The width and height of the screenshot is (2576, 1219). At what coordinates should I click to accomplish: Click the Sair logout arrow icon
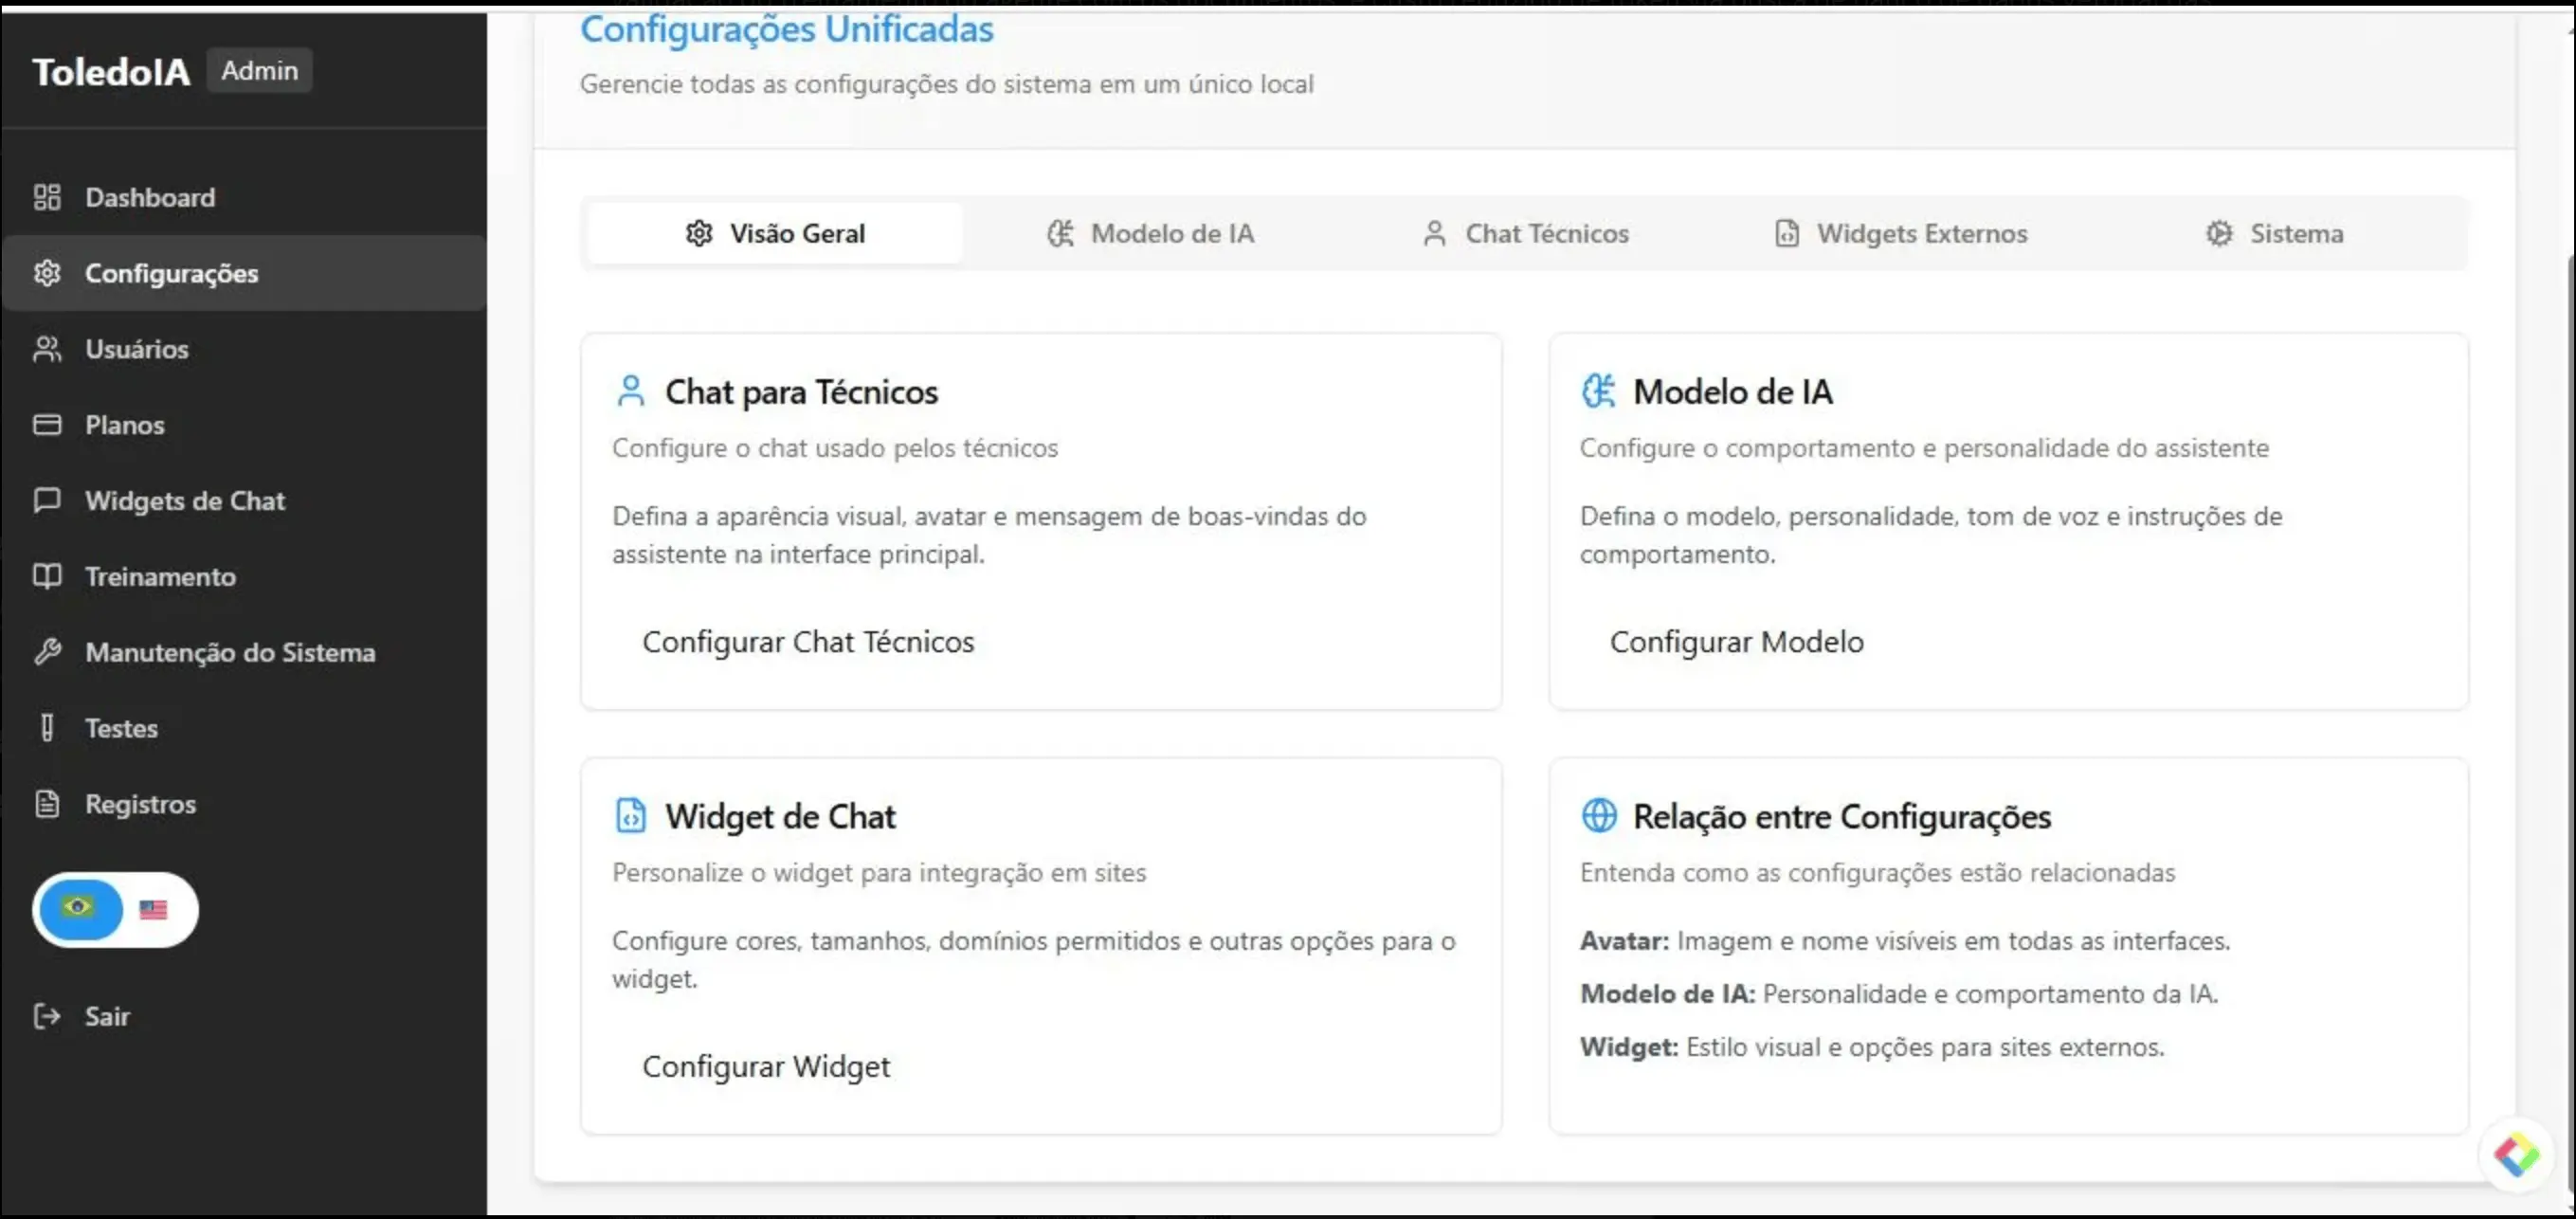47,1016
